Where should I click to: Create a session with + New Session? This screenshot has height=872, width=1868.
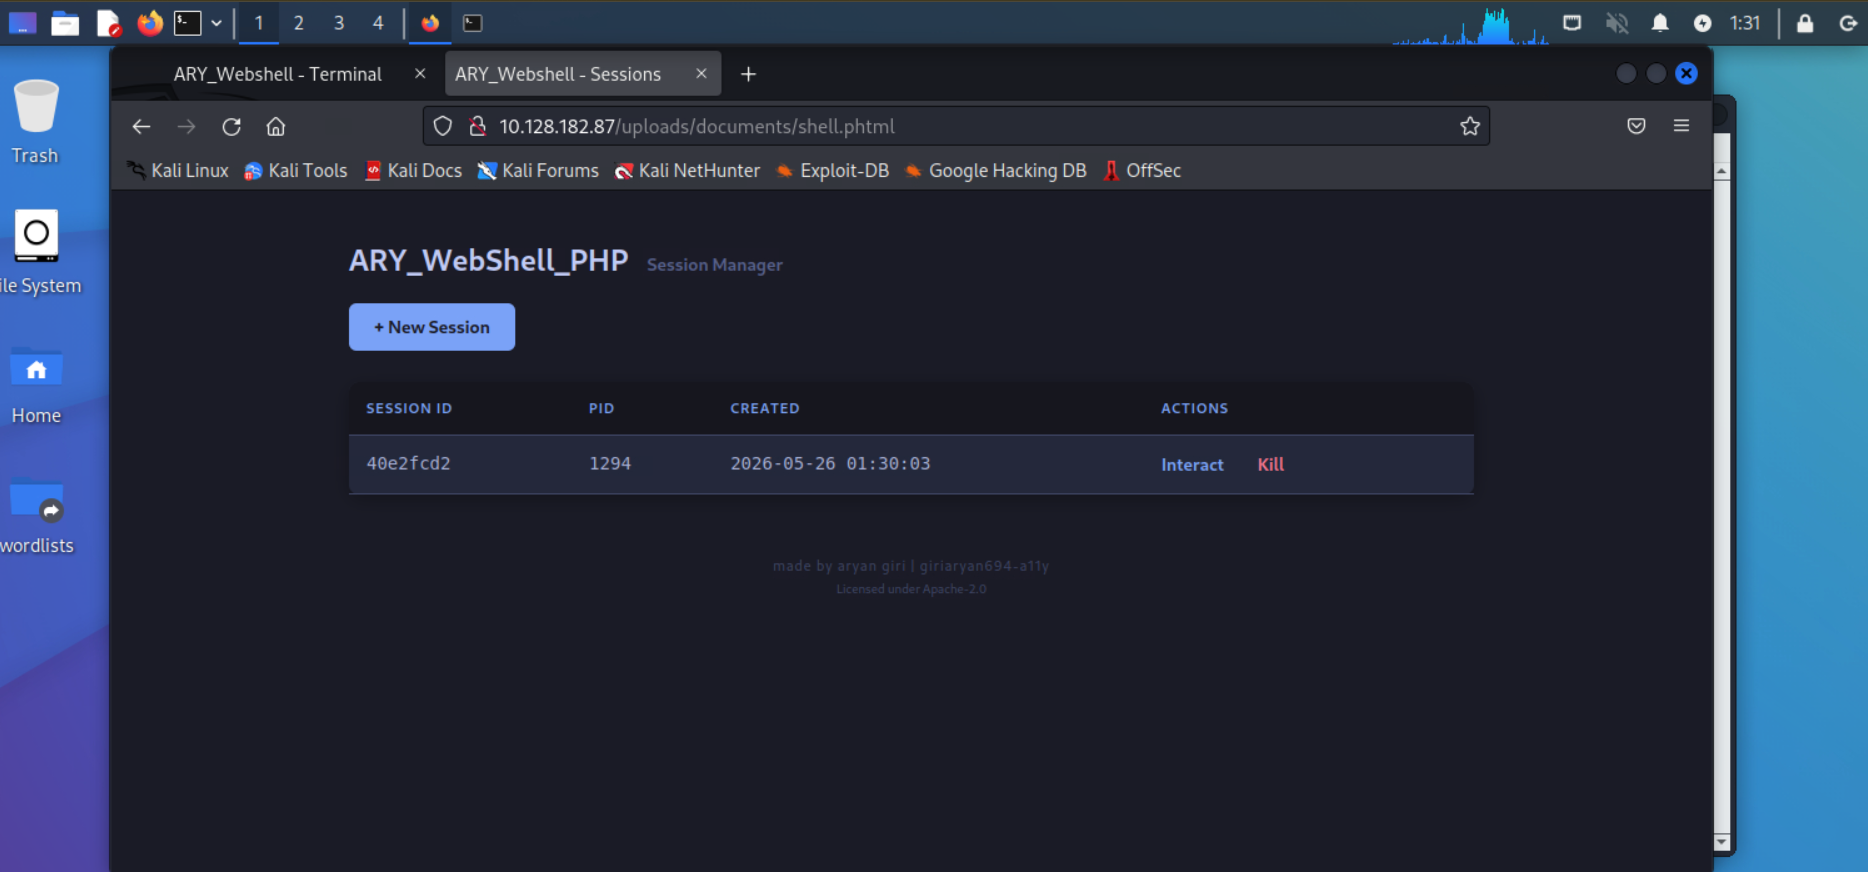pos(432,327)
